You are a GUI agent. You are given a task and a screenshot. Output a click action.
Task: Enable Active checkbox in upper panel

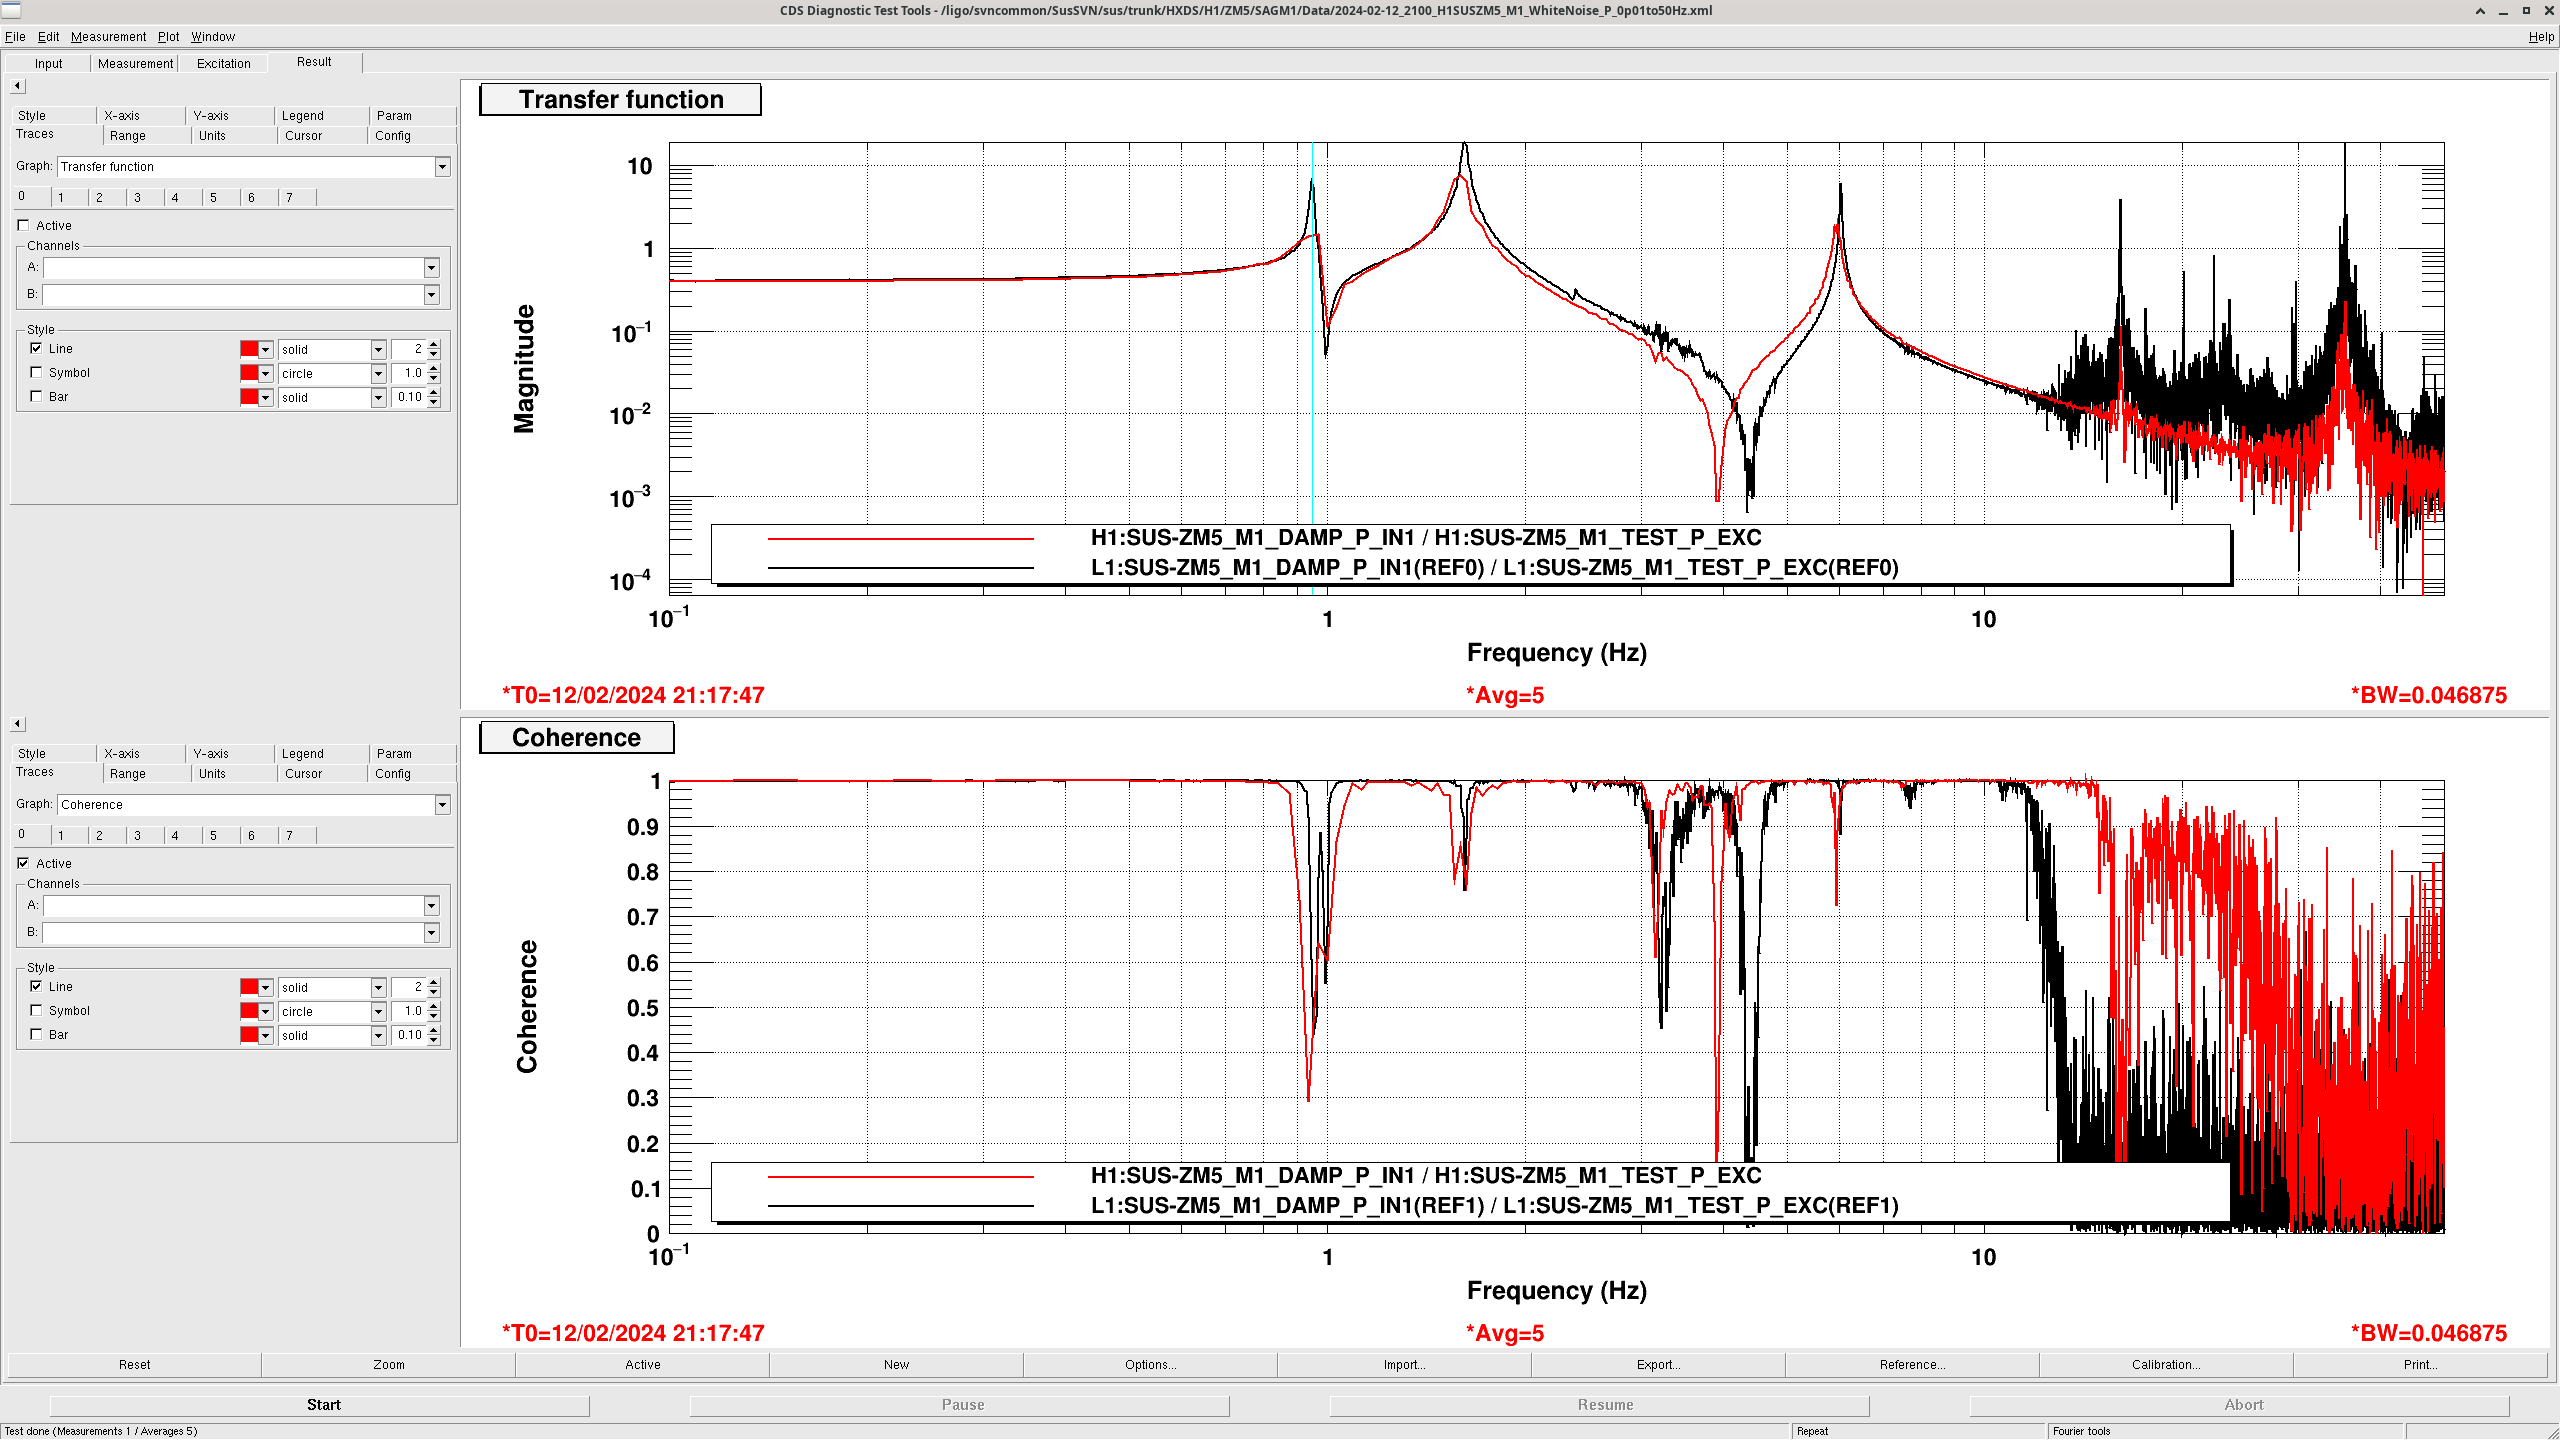click(x=24, y=226)
